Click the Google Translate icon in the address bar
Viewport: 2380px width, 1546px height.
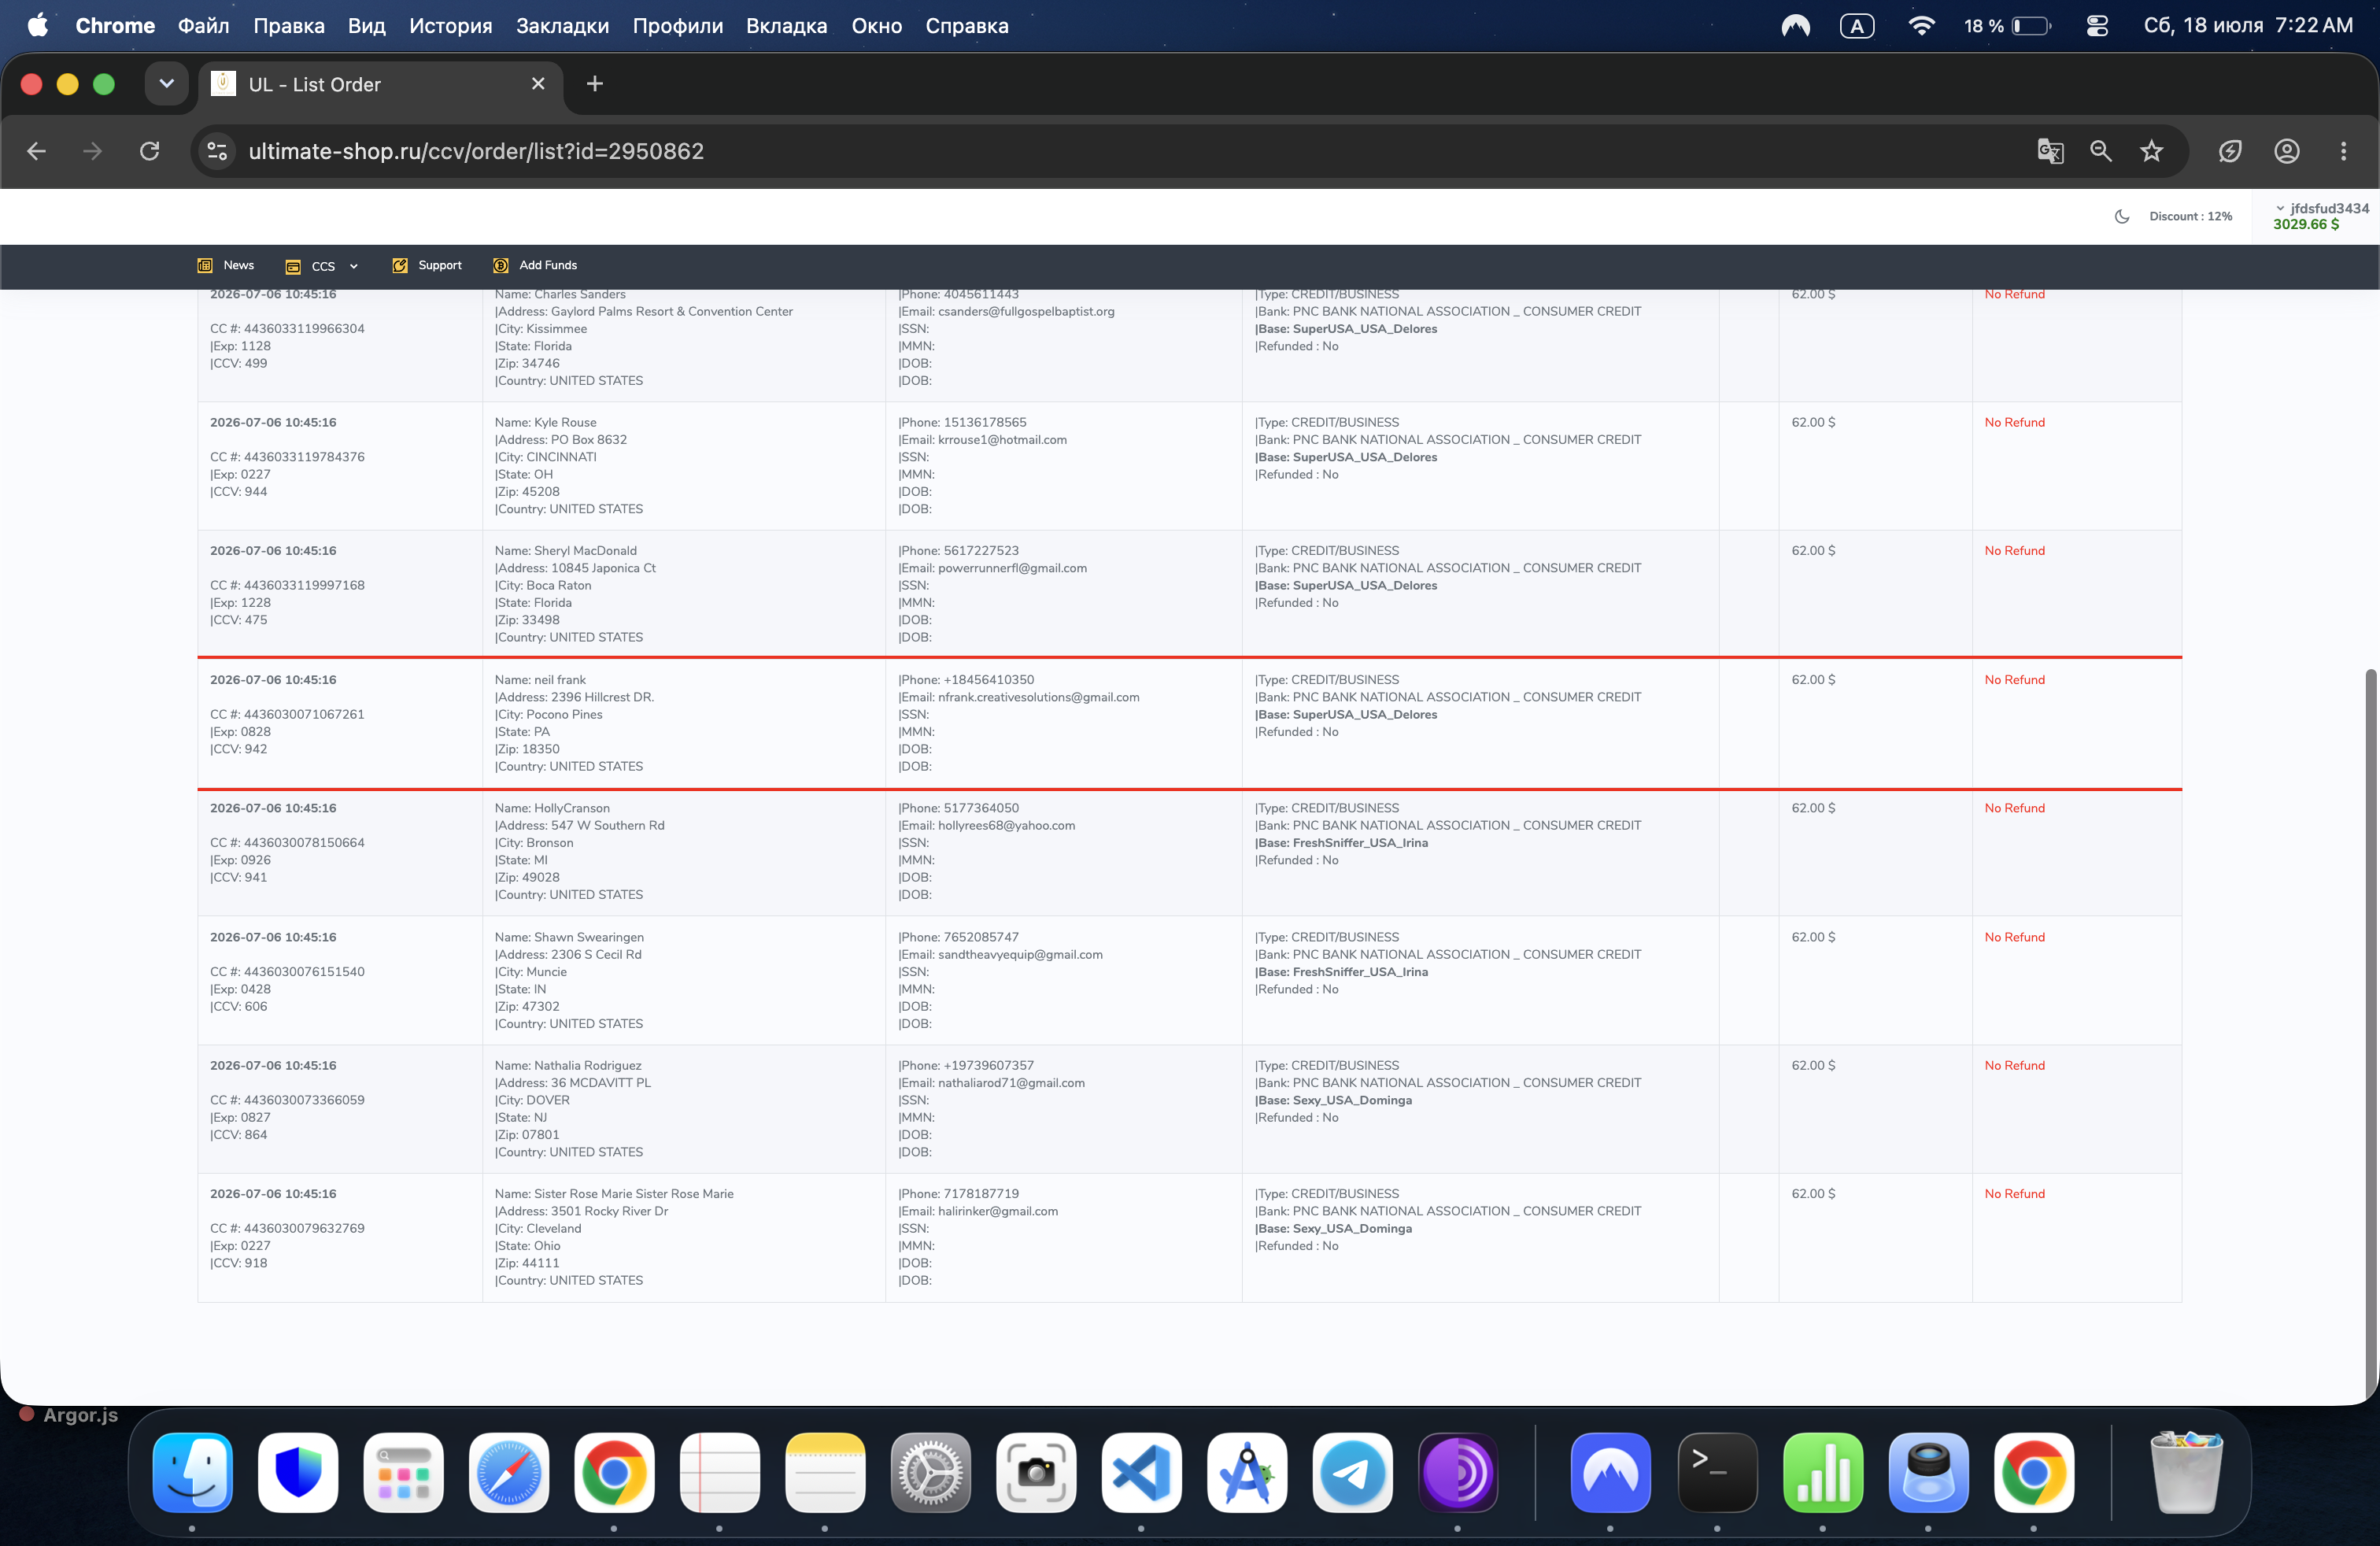click(2050, 151)
